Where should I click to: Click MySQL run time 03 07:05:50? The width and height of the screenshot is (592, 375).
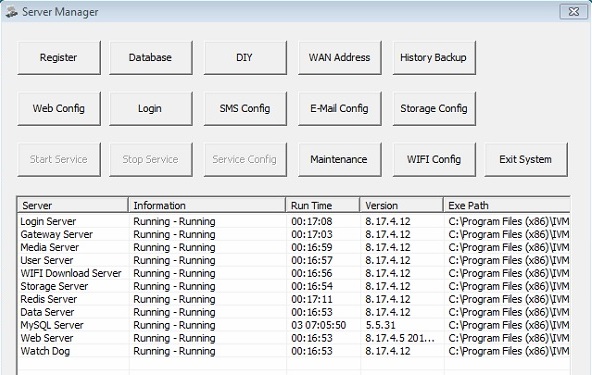pyautogui.click(x=319, y=325)
